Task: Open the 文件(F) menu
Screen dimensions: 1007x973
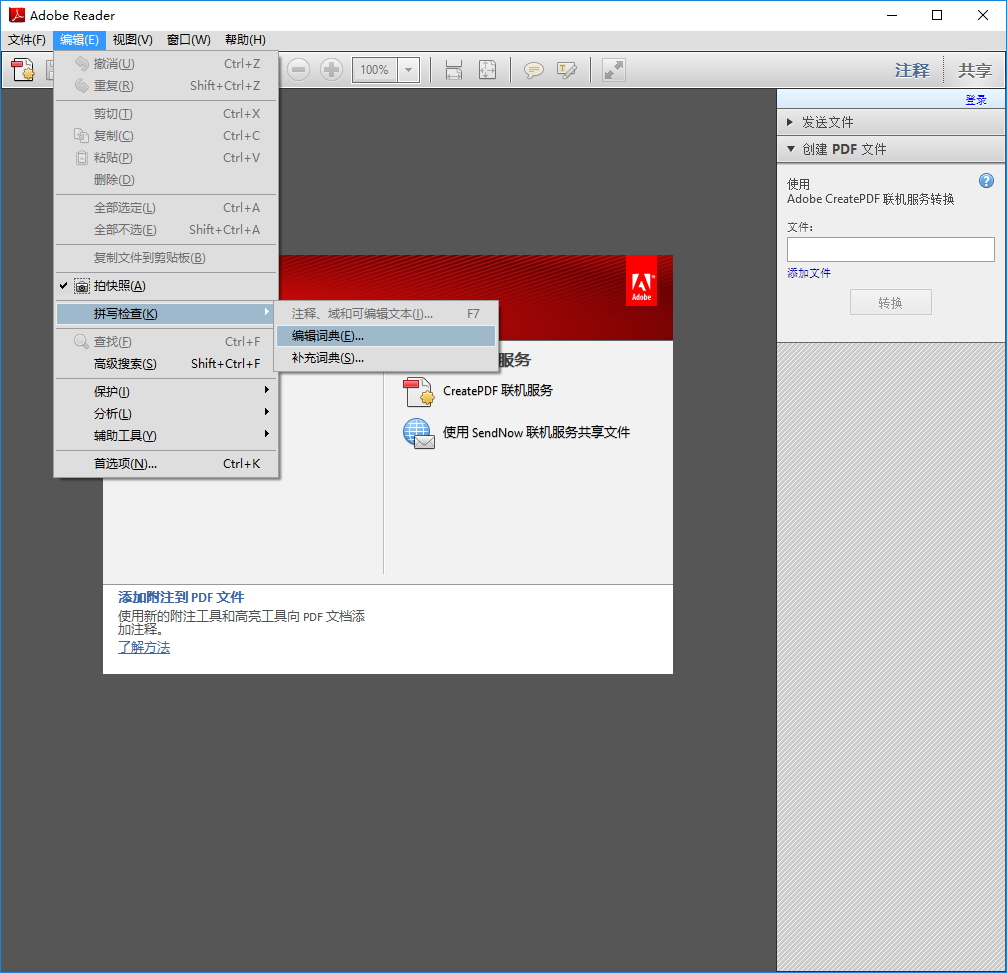Action: 26,40
